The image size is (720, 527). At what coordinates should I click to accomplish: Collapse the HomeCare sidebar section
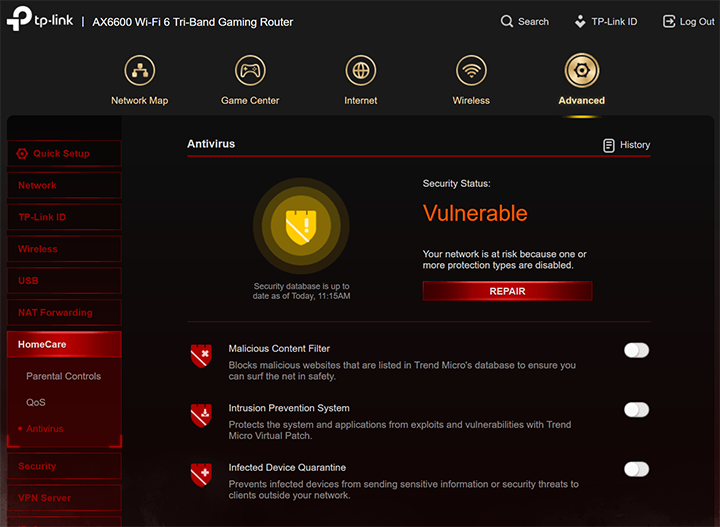point(64,345)
